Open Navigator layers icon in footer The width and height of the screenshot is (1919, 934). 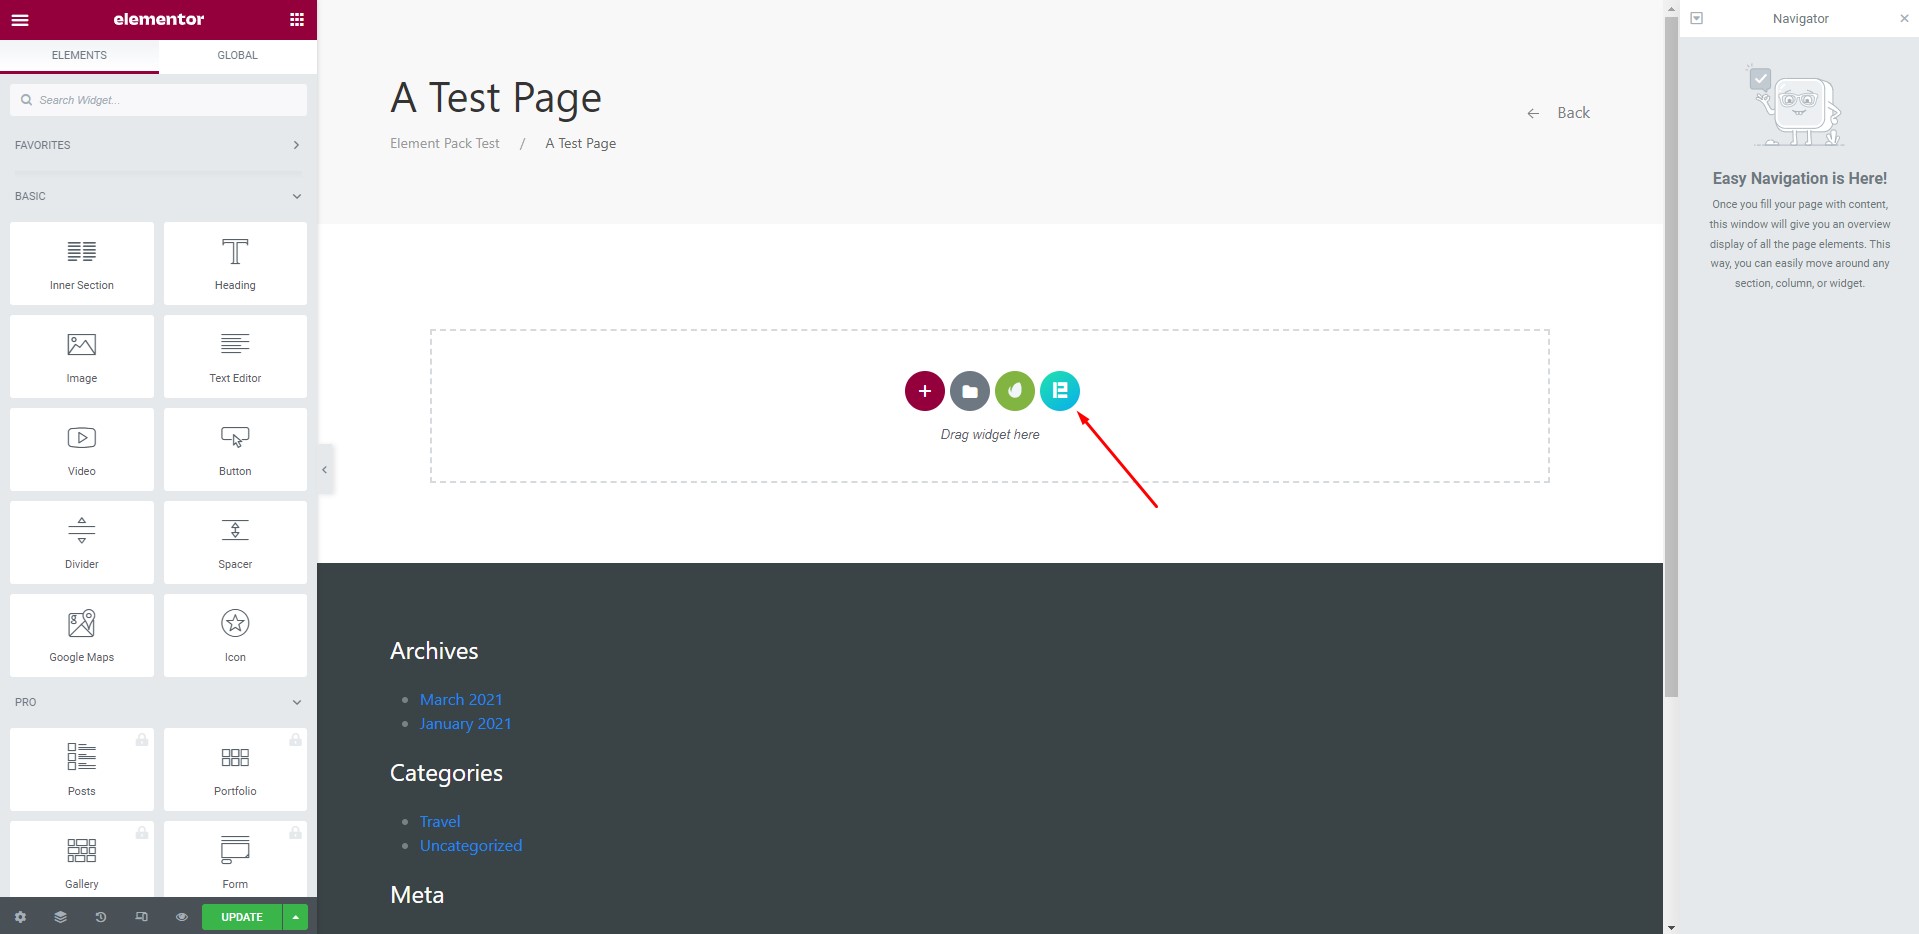tap(60, 917)
